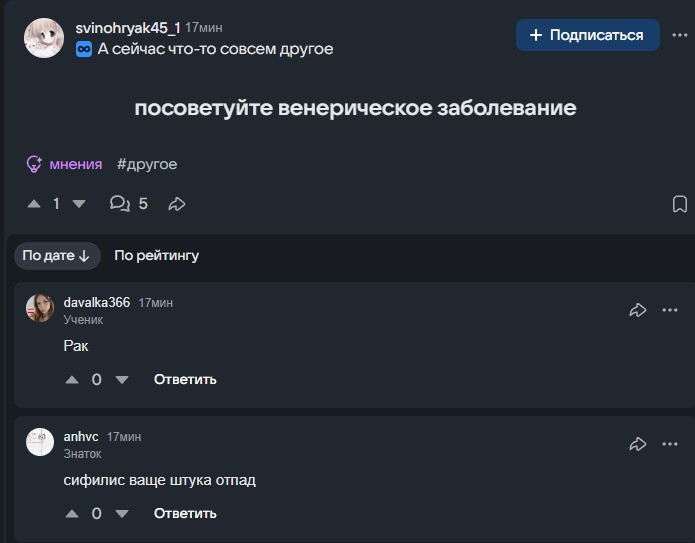Open svinohryak45_1's profile avatar
This screenshot has width=695, height=543.
click(44, 38)
